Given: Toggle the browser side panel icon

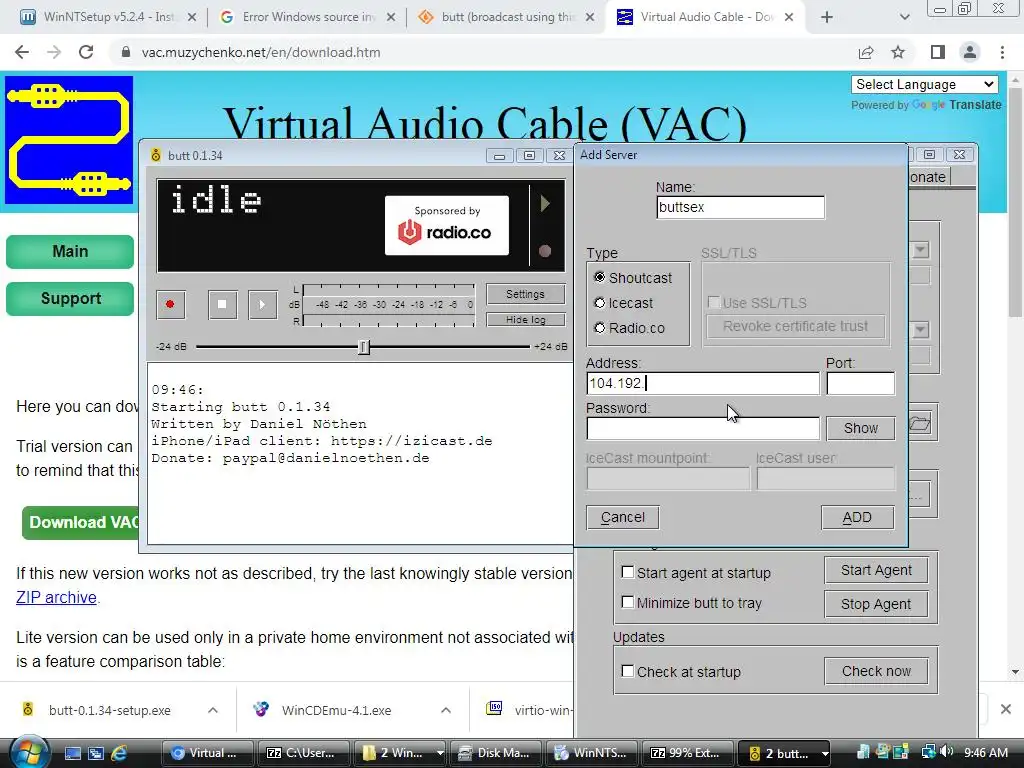Looking at the screenshot, I should pos(938,52).
